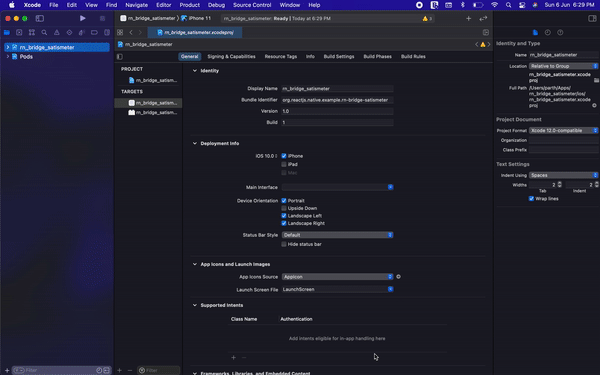
Task: Click the add editor split icon
Action: tap(486, 33)
